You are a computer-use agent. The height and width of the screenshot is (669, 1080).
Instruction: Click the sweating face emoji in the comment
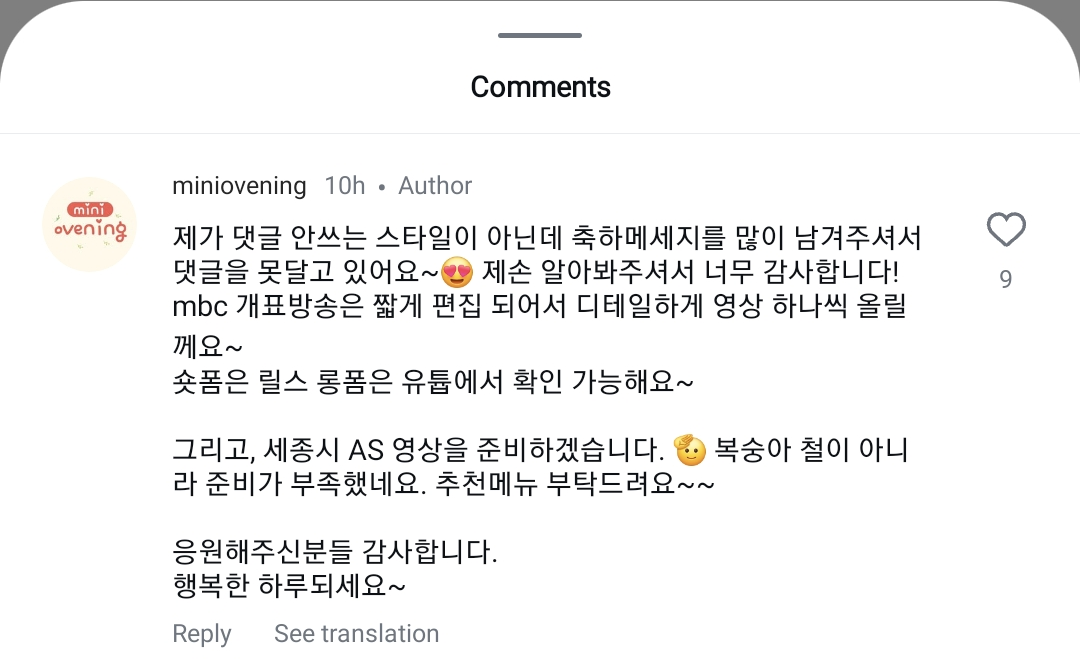[690, 450]
